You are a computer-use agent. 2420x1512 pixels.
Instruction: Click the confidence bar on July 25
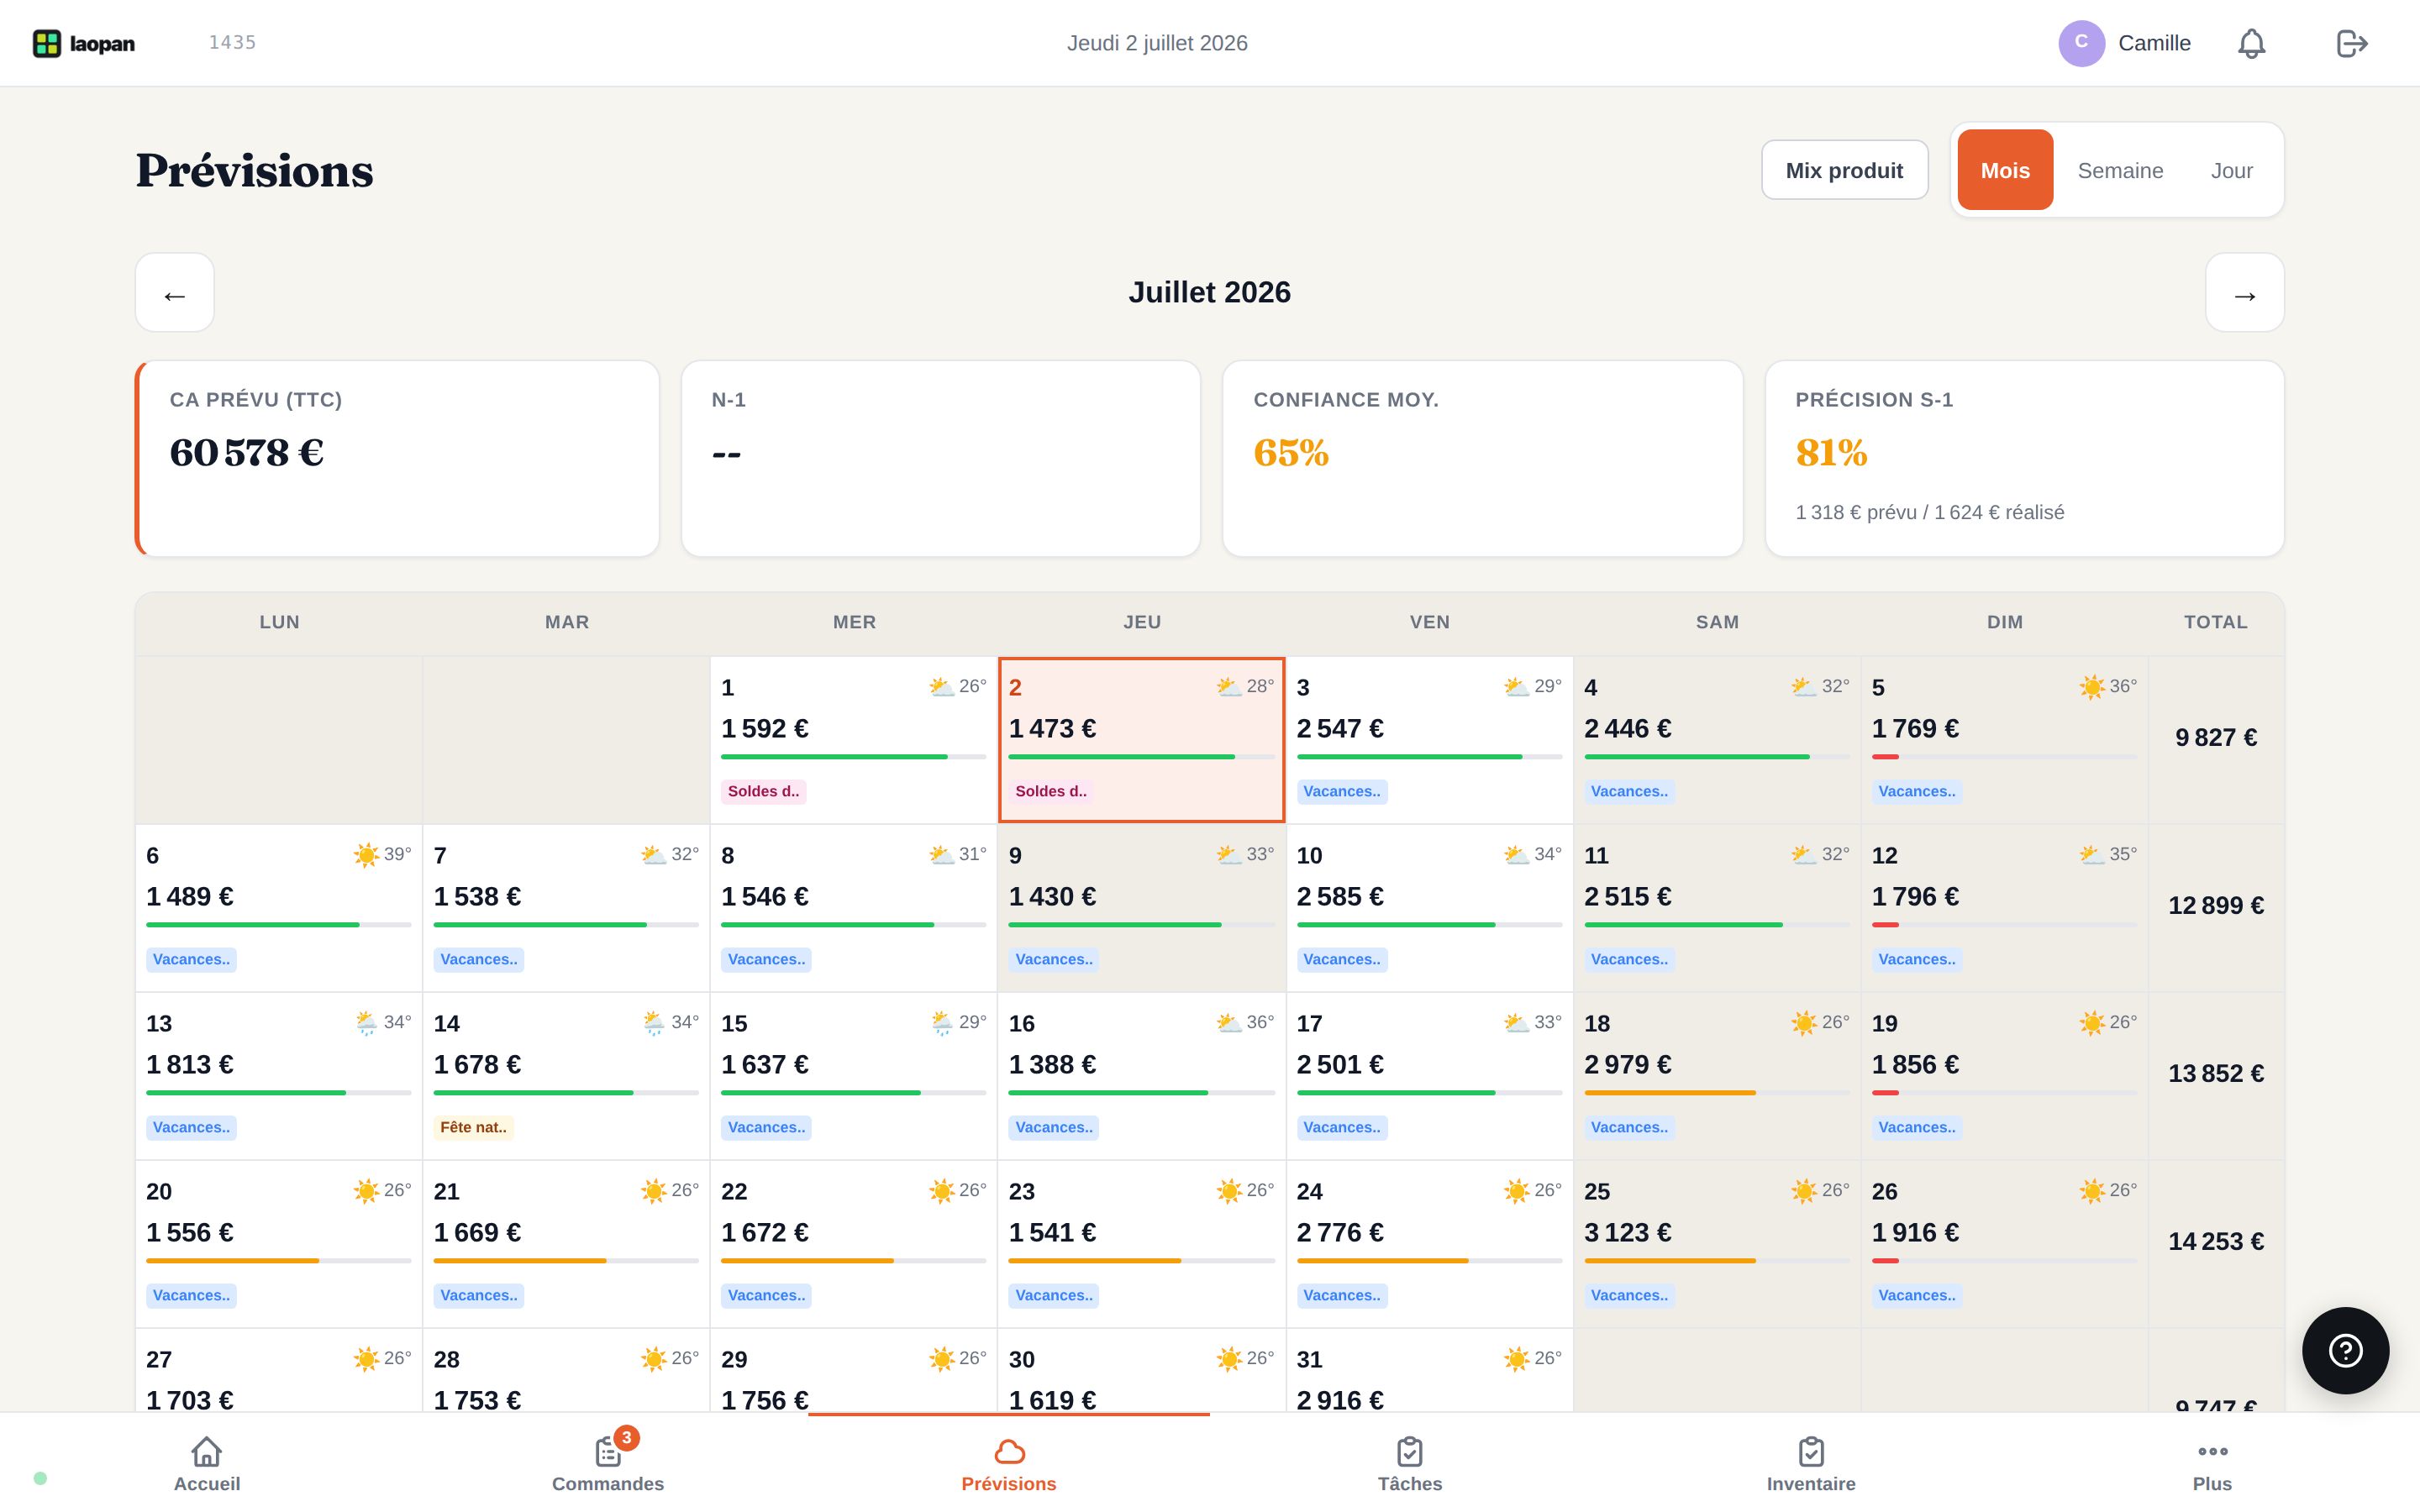(1717, 1261)
